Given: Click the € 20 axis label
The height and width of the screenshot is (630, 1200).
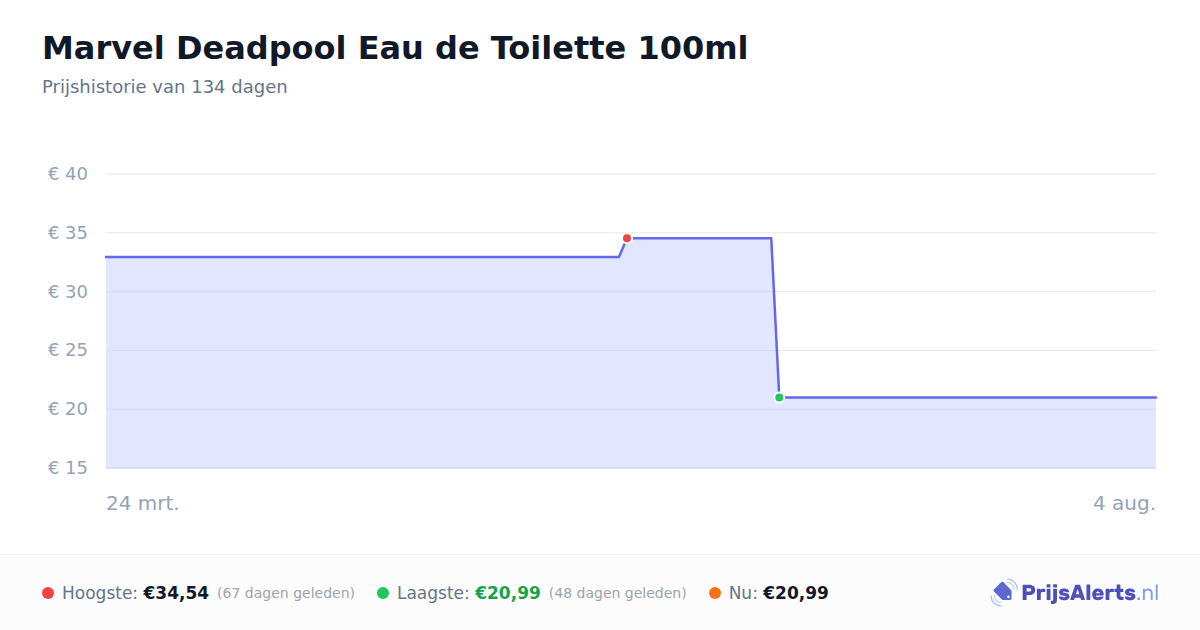Looking at the screenshot, I should pos(68,409).
